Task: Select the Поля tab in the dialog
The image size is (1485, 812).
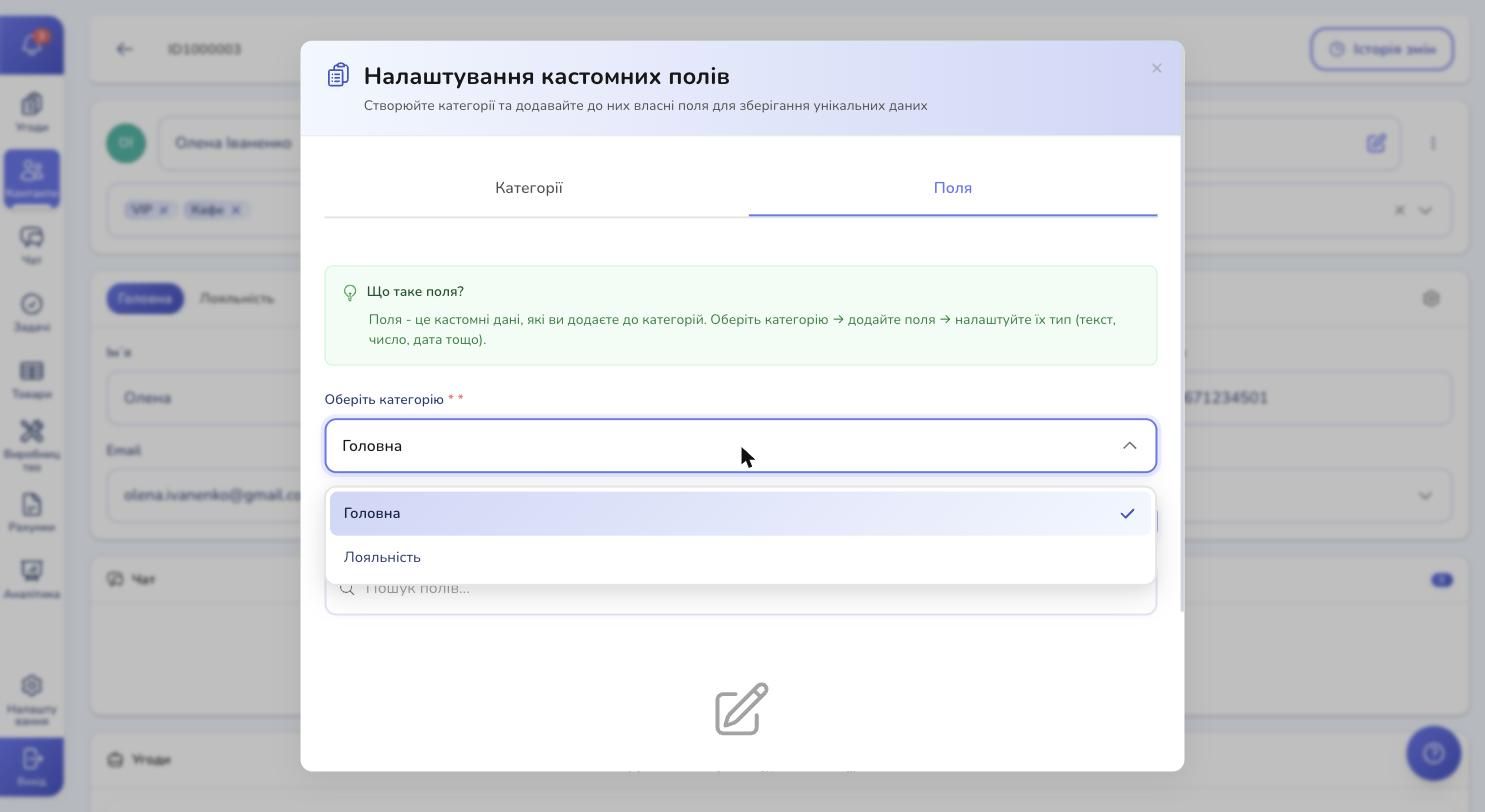Action: (953, 188)
